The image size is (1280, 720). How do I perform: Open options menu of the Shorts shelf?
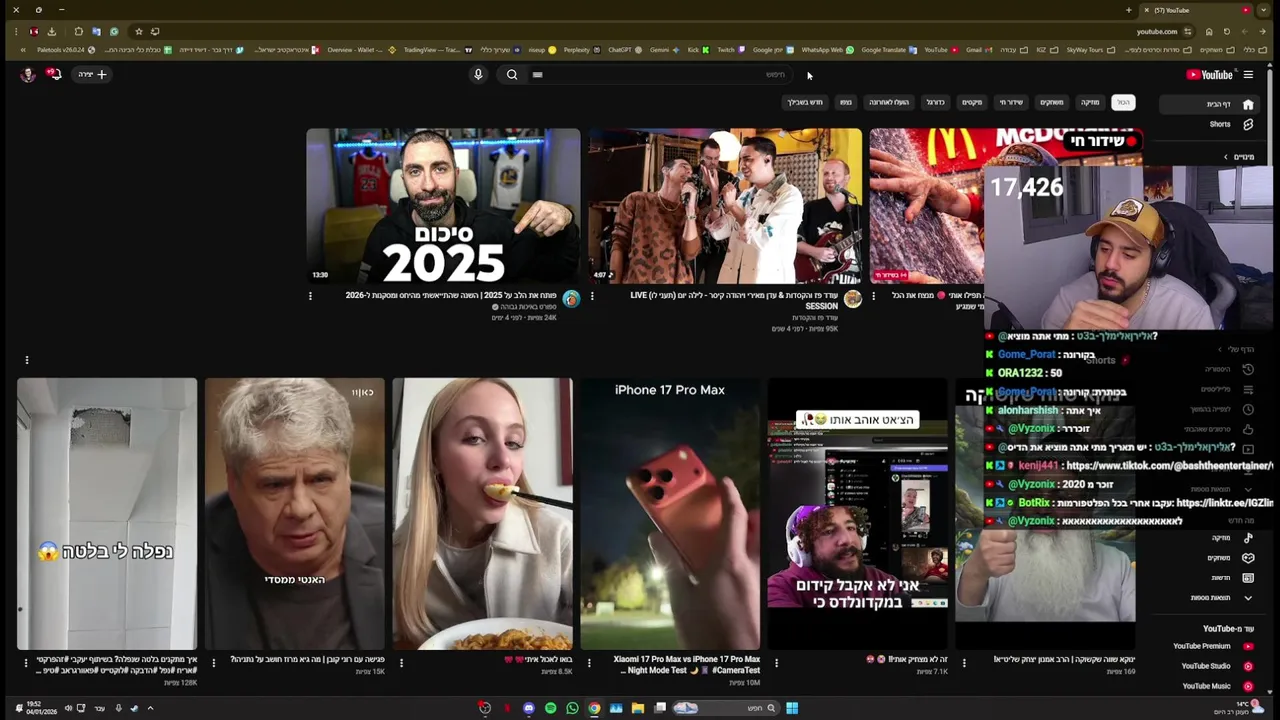point(27,360)
